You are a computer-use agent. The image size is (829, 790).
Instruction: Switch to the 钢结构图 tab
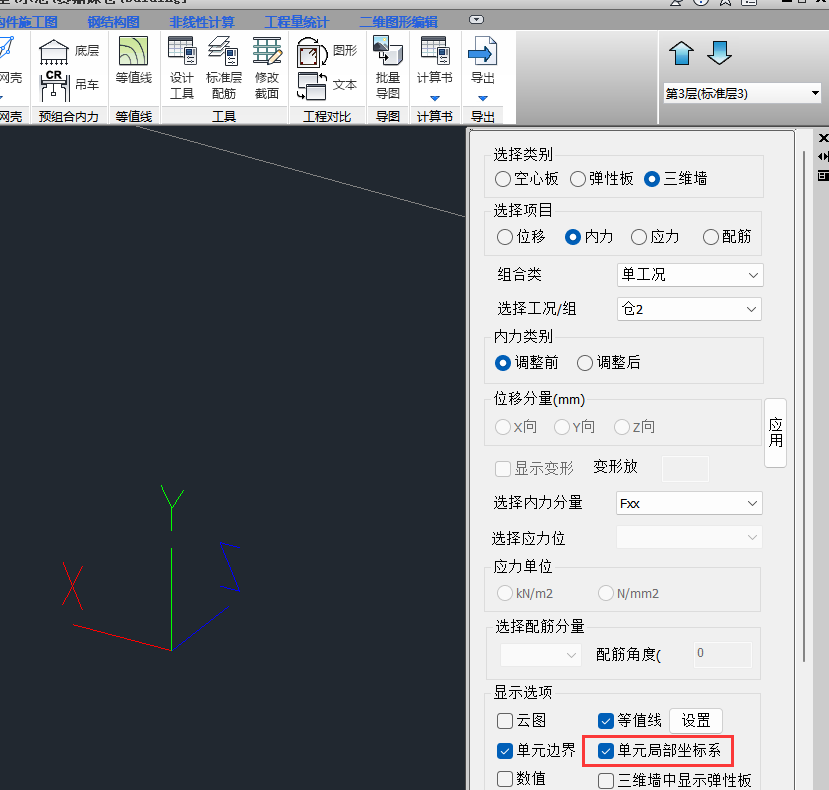pyautogui.click(x=113, y=22)
